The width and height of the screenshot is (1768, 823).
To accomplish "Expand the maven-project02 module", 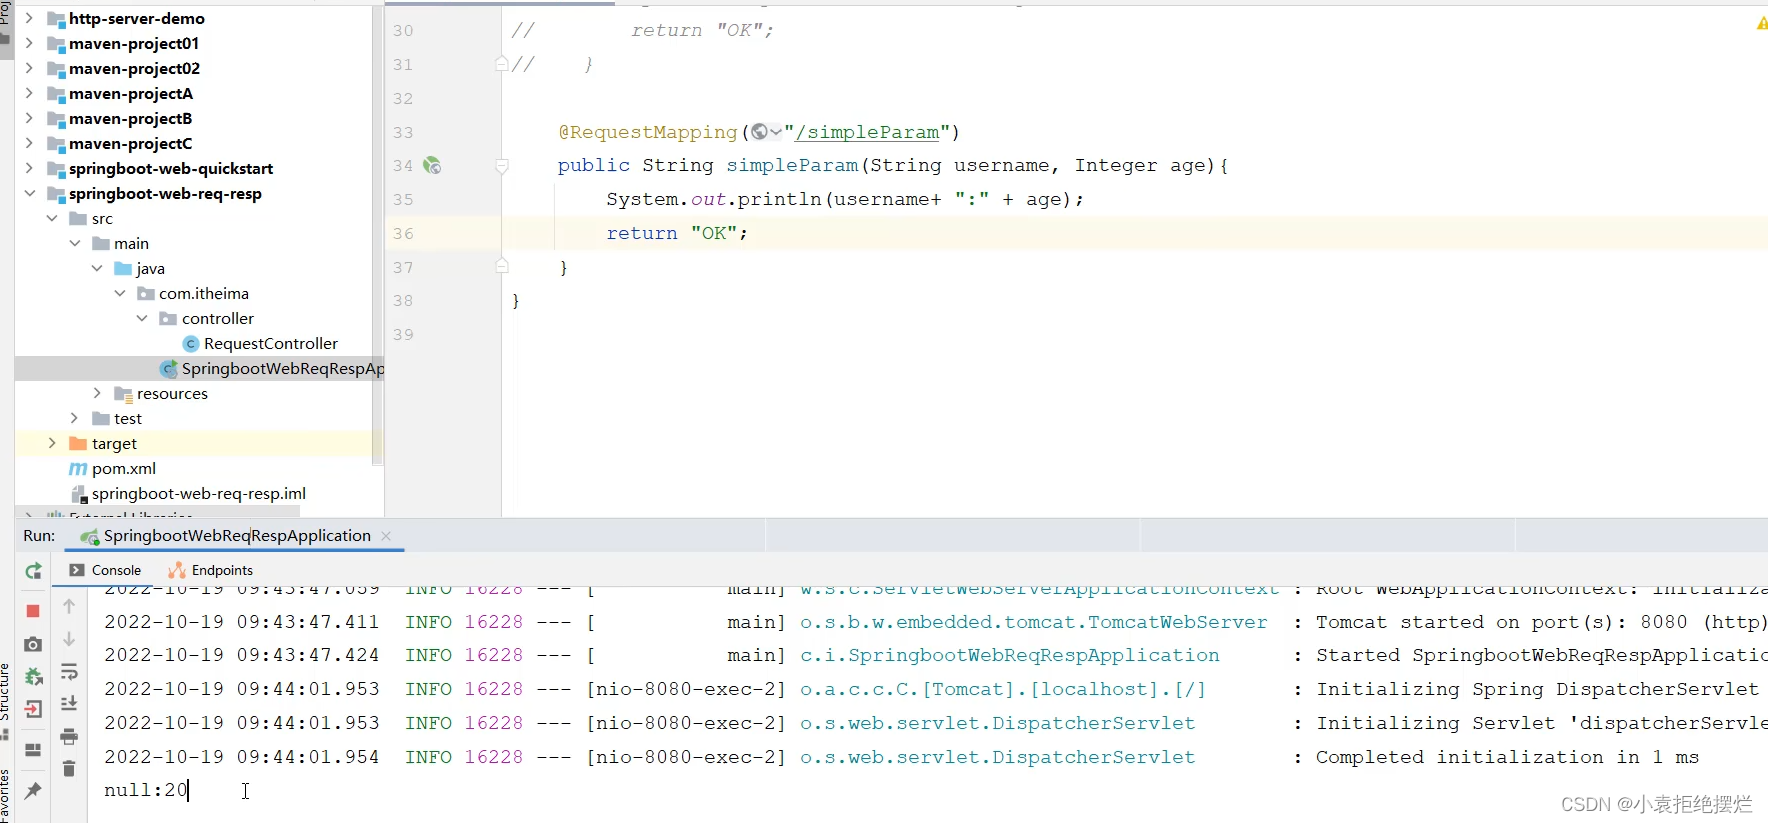I will (x=29, y=68).
